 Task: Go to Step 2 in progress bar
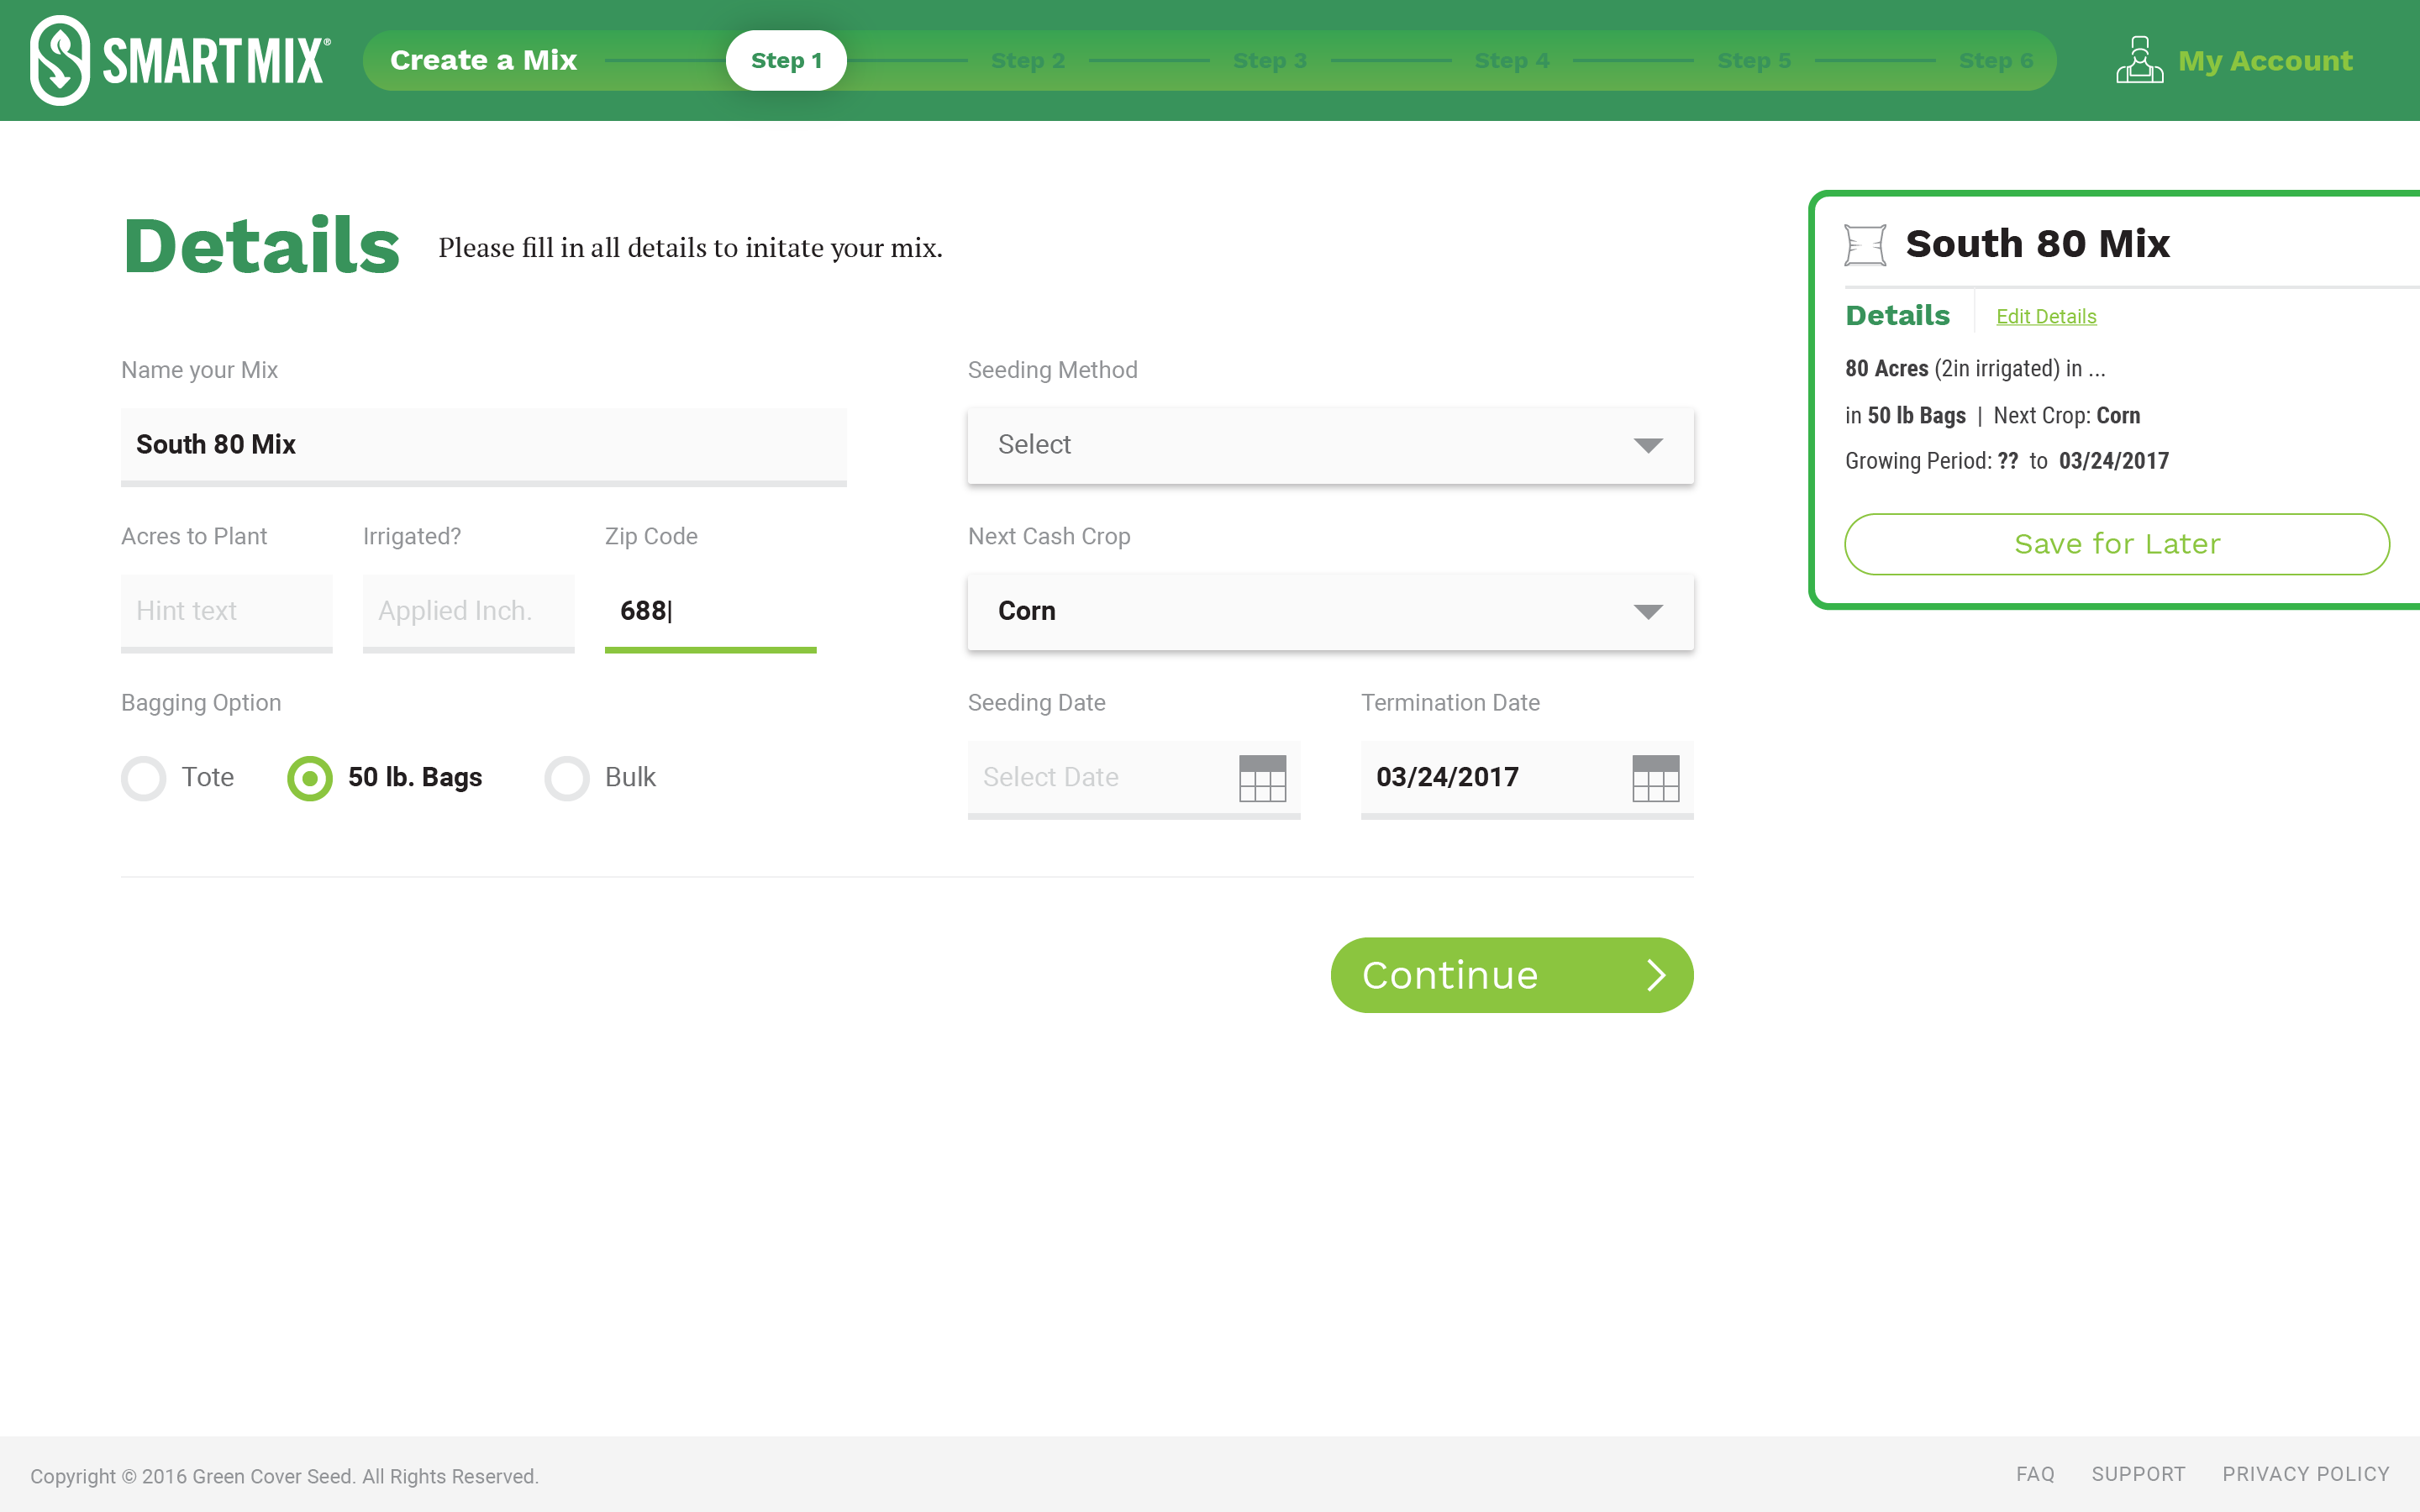point(1027,61)
